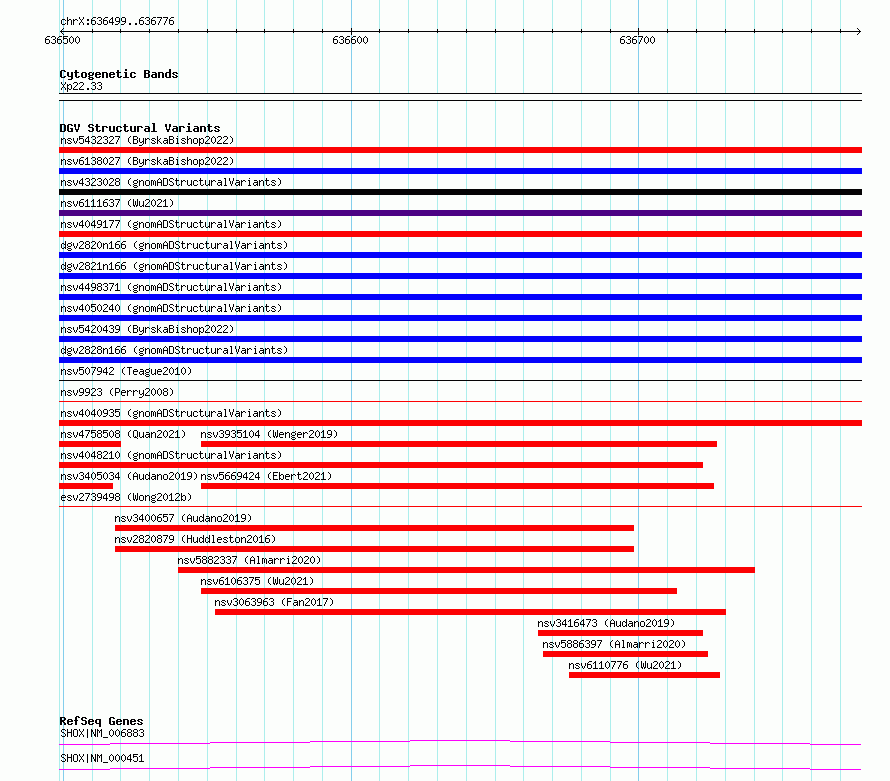Click nsv5420439 (ByrskaBishop2022) label
Viewport: 890px width, 781px height.
tap(147, 329)
